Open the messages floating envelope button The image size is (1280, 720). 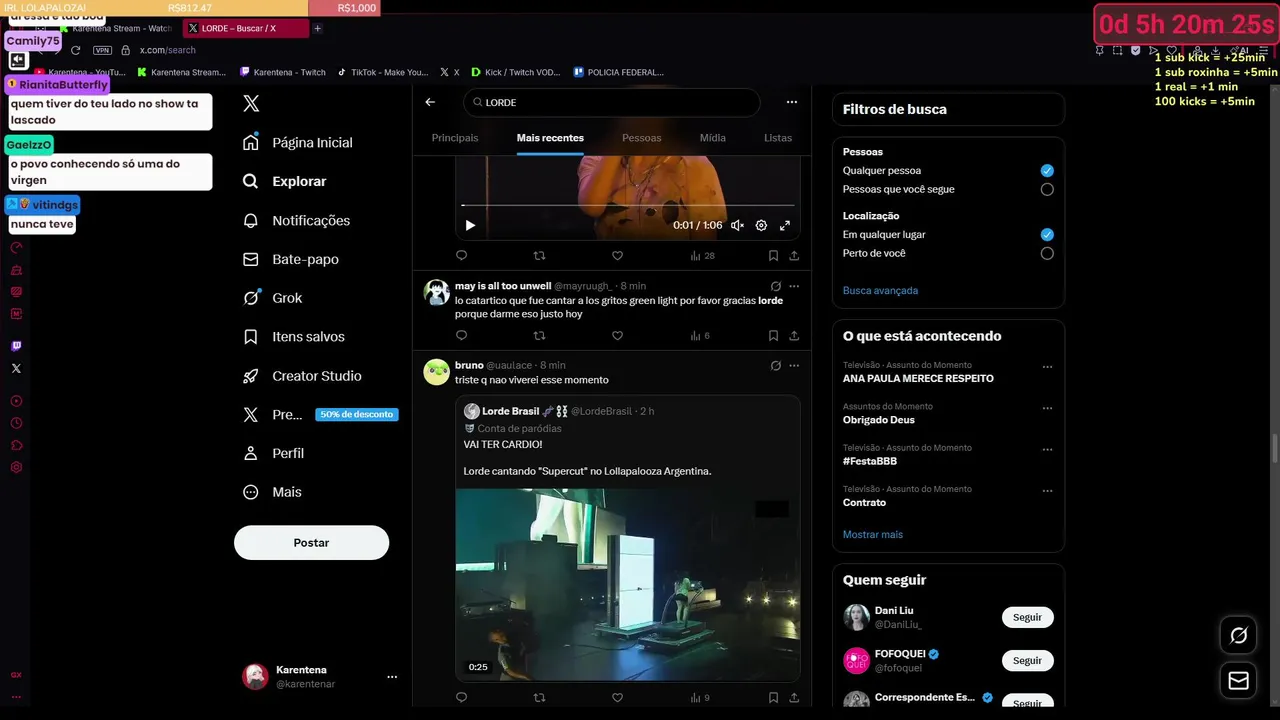[x=1238, y=681]
